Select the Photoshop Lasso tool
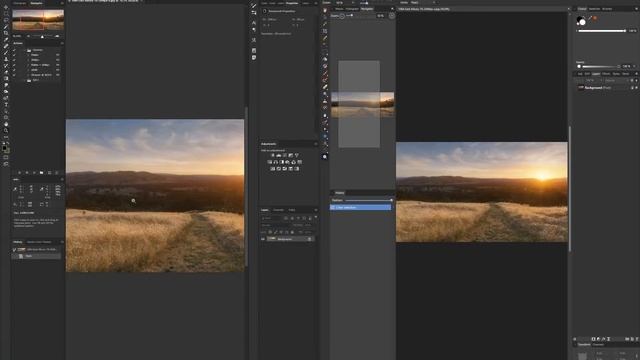 [x=6, y=20]
